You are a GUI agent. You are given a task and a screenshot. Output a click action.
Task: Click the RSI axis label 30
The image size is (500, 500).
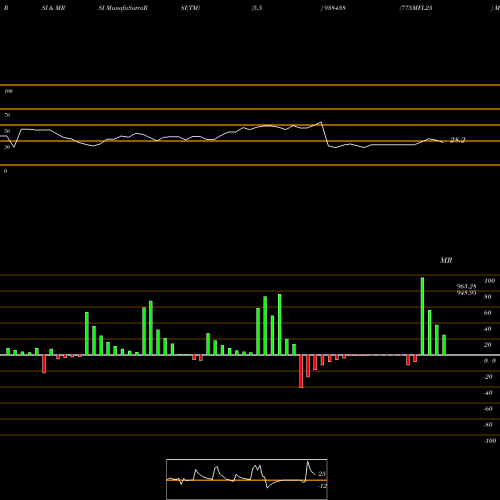(x=7, y=147)
